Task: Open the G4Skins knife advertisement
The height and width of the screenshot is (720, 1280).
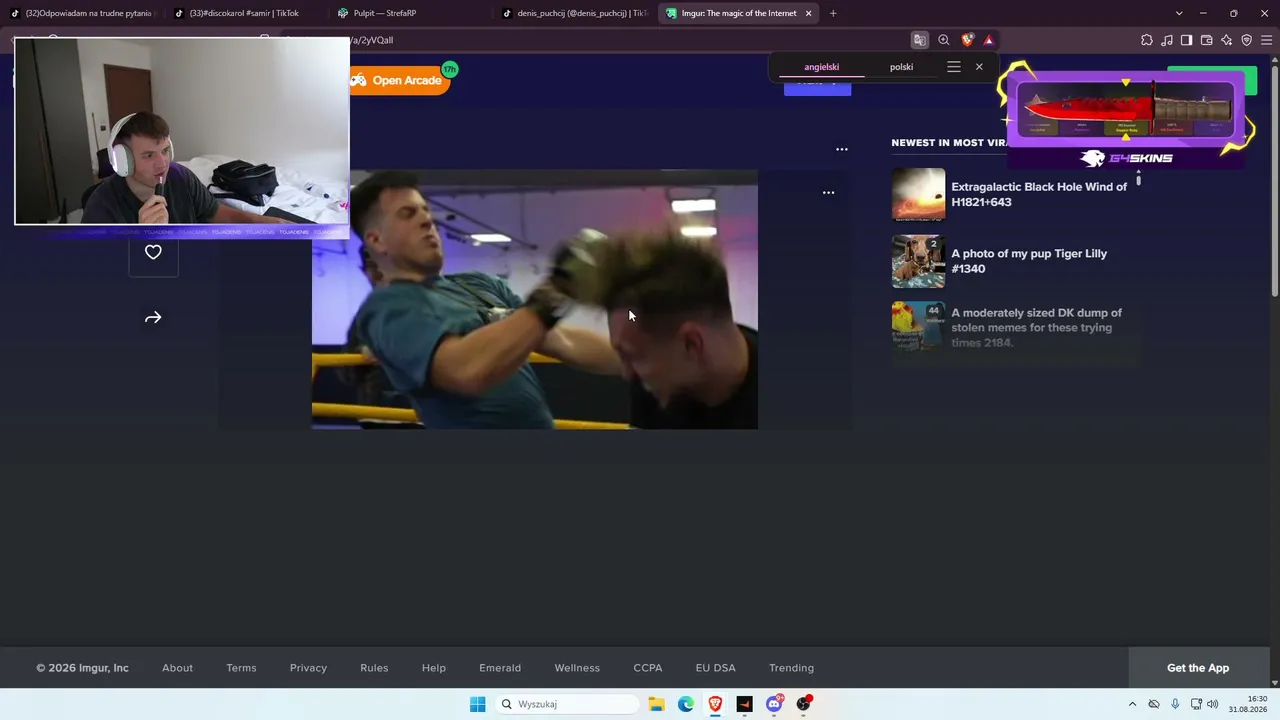Action: point(1127,117)
